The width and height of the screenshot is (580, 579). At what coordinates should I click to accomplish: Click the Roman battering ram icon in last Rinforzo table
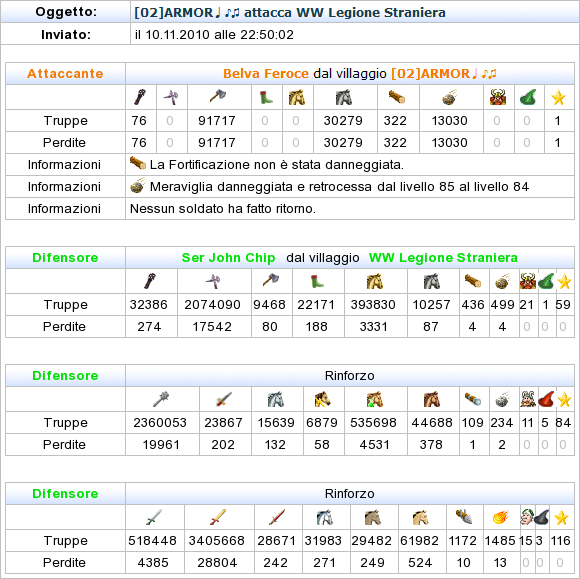point(464,517)
